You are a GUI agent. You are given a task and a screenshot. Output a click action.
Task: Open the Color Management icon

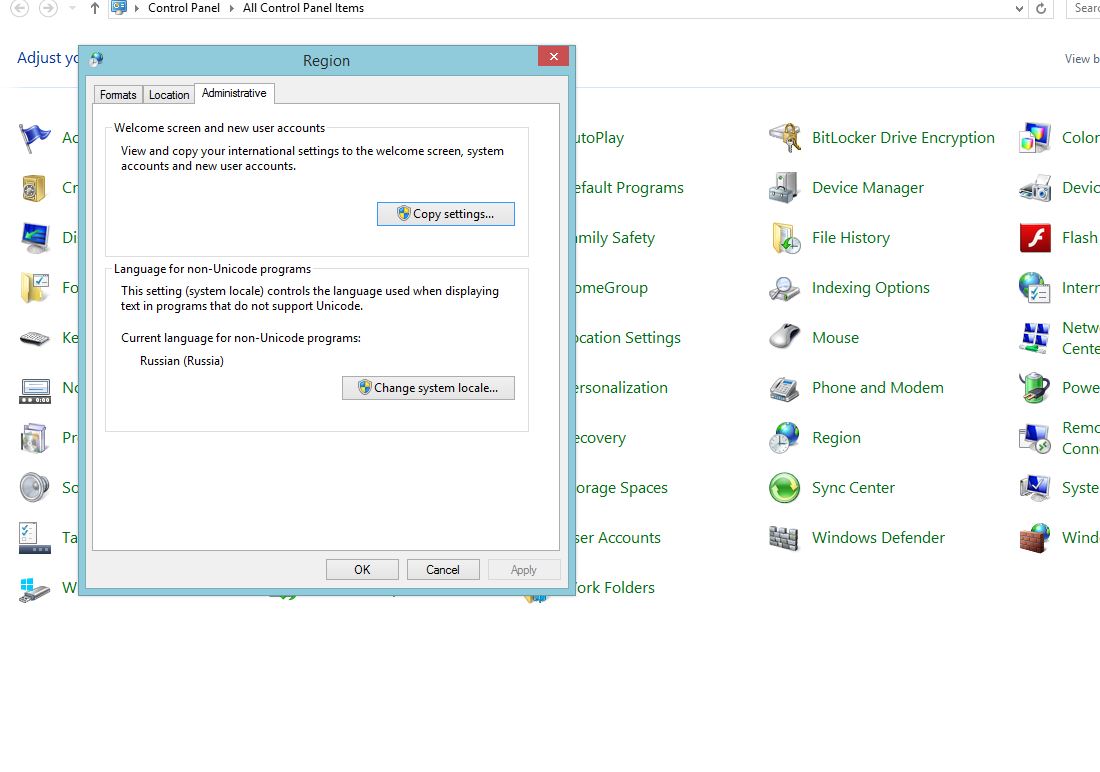tap(1035, 138)
